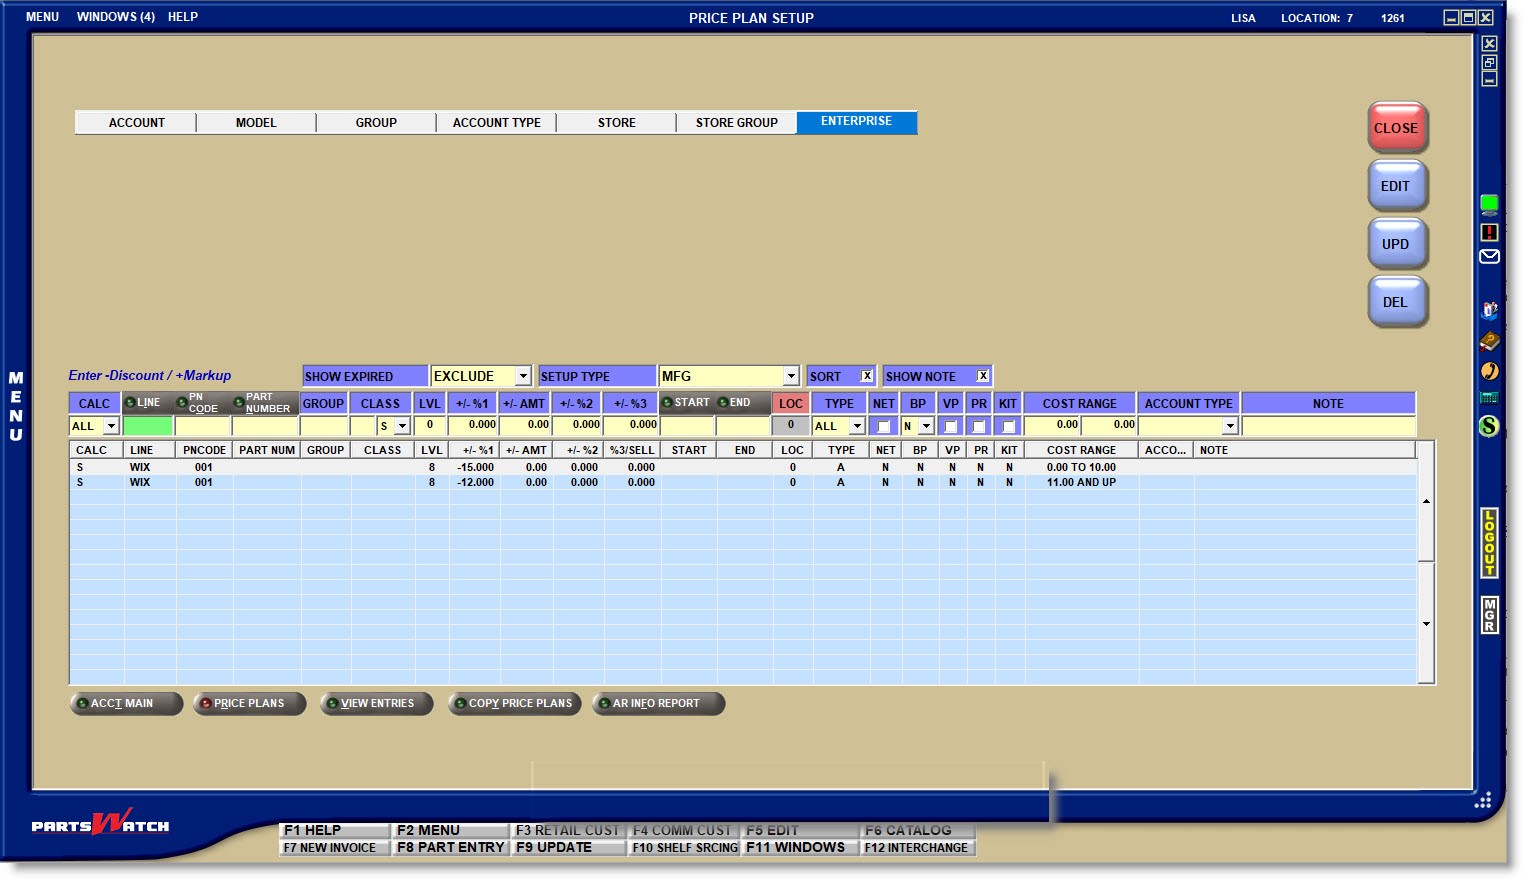Click the table scrollbar down arrow
Viewport: 1523px width, 879px height.
[x=1426, y=624]
